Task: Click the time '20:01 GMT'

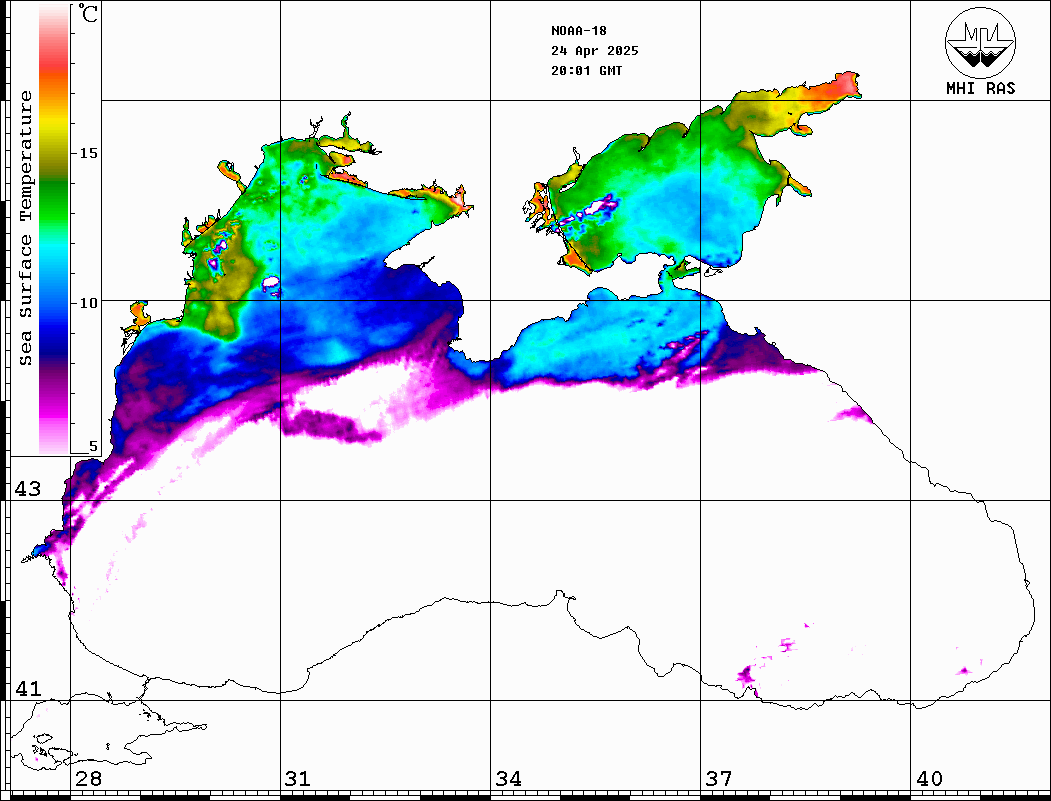Action: coord(586,71)
